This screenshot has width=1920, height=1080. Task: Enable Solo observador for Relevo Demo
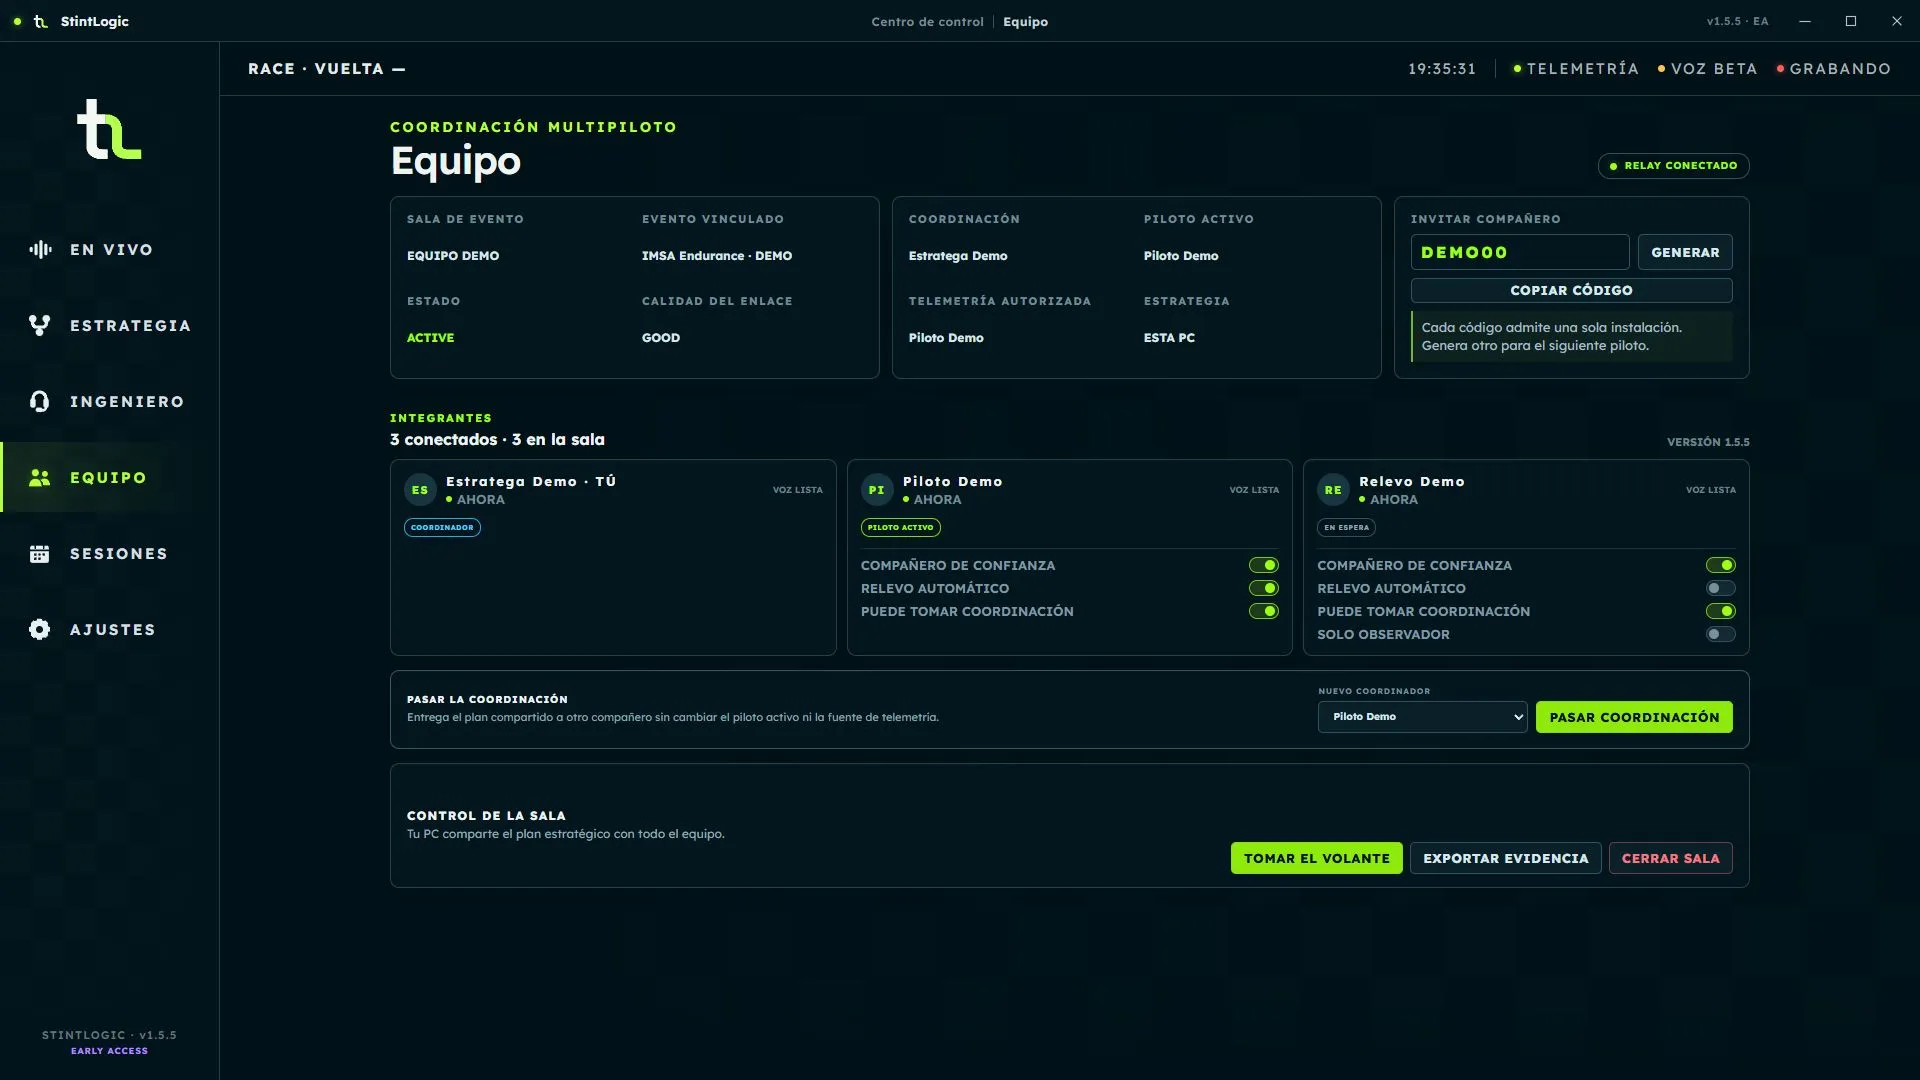(x=1721, y=635)
